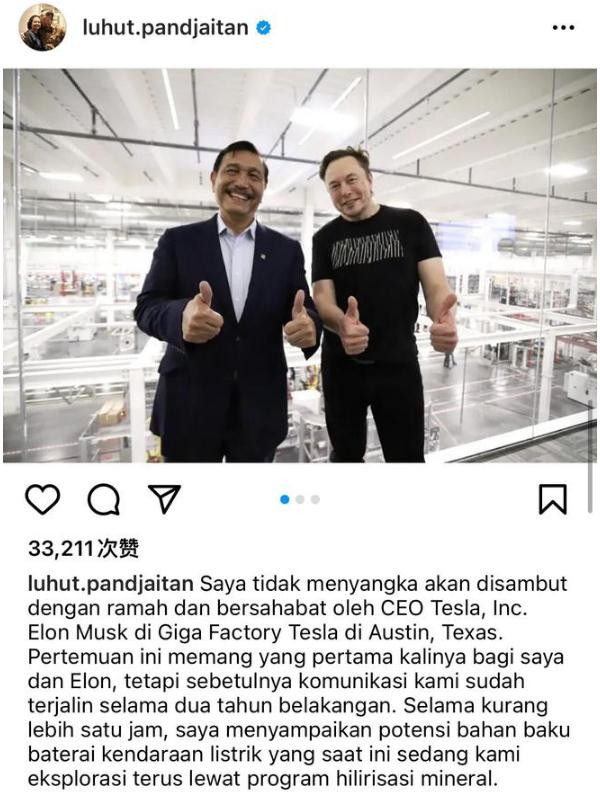The height and width of the screenshot is (798, 600).
Task: View the 33,211 likes list
Action: click(x=83, y=549)
